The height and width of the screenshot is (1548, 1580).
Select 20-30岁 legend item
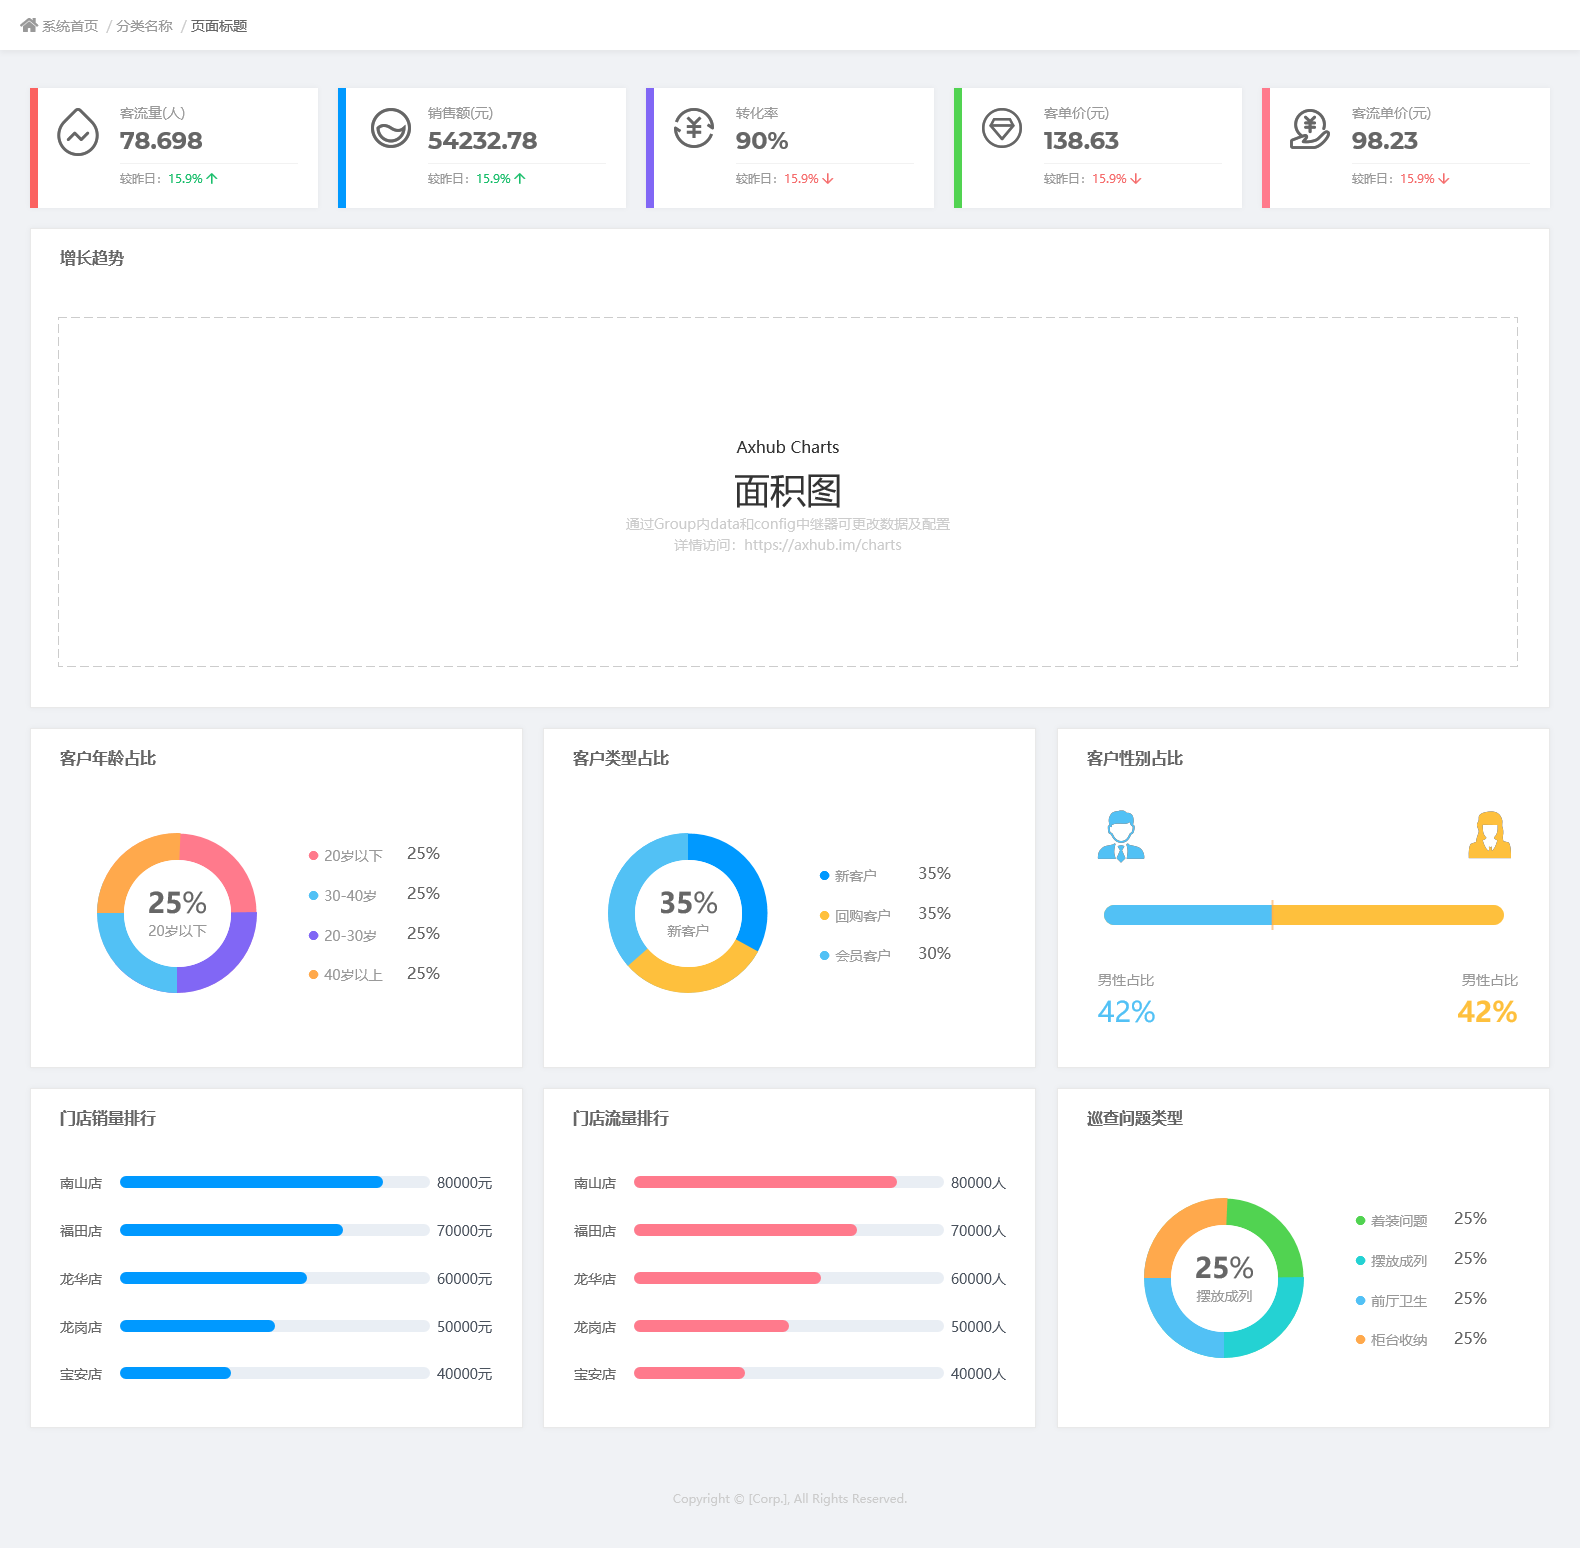point(343,936)
